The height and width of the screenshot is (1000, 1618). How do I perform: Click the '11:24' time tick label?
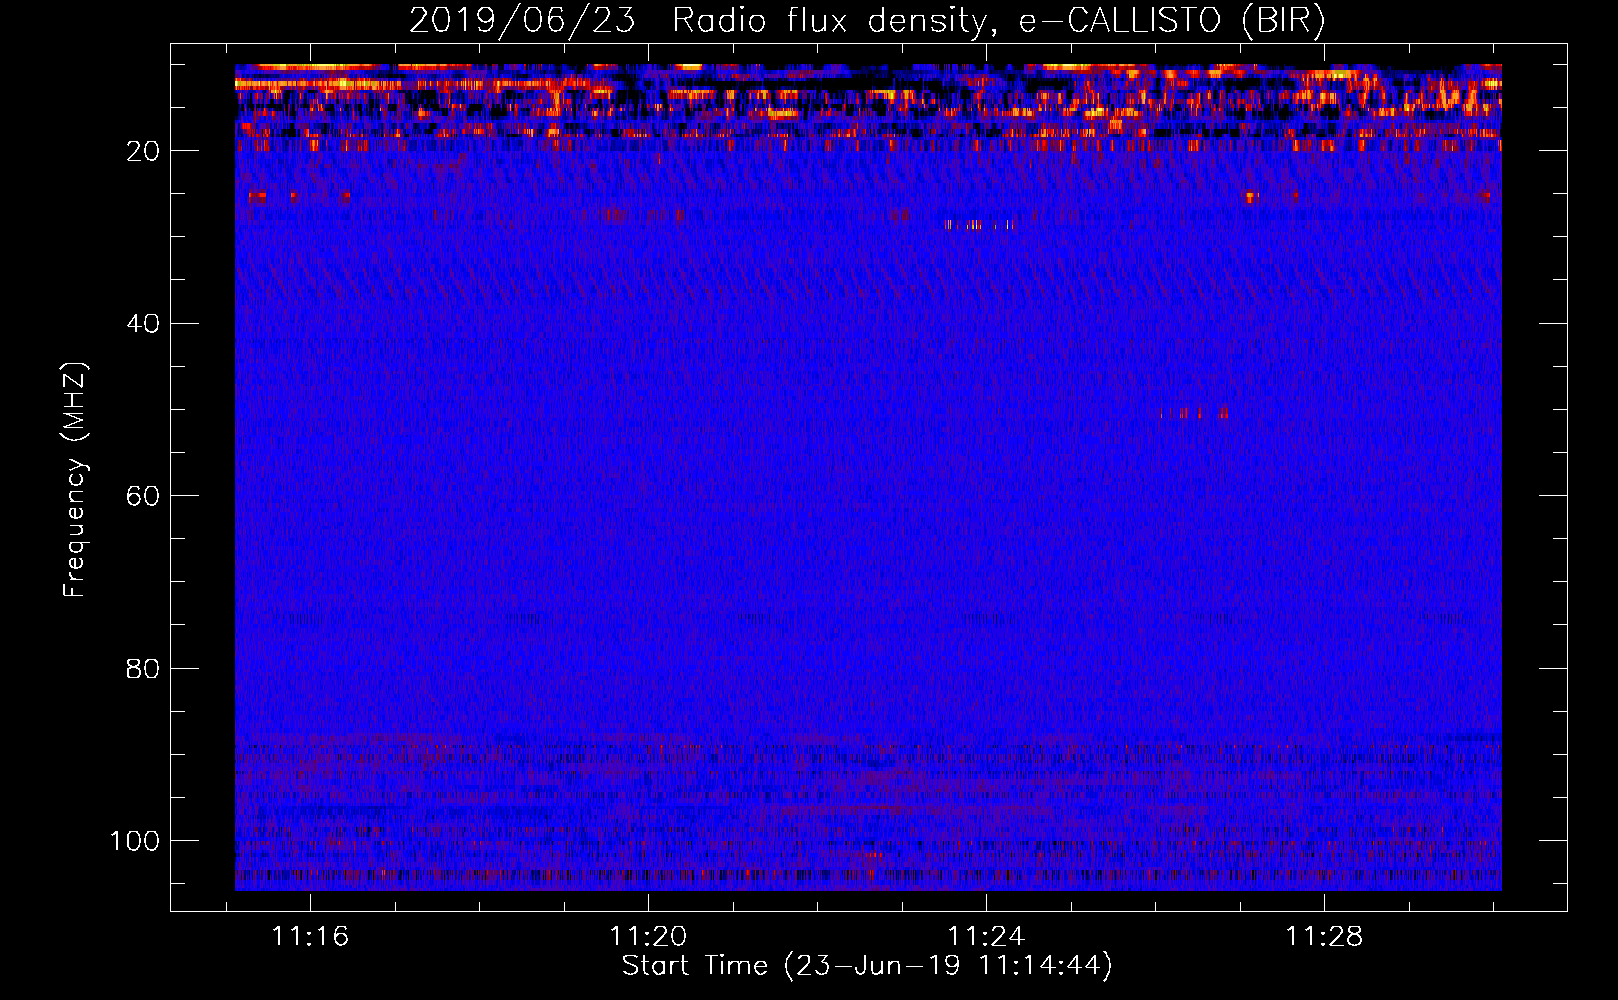point(986,936)
